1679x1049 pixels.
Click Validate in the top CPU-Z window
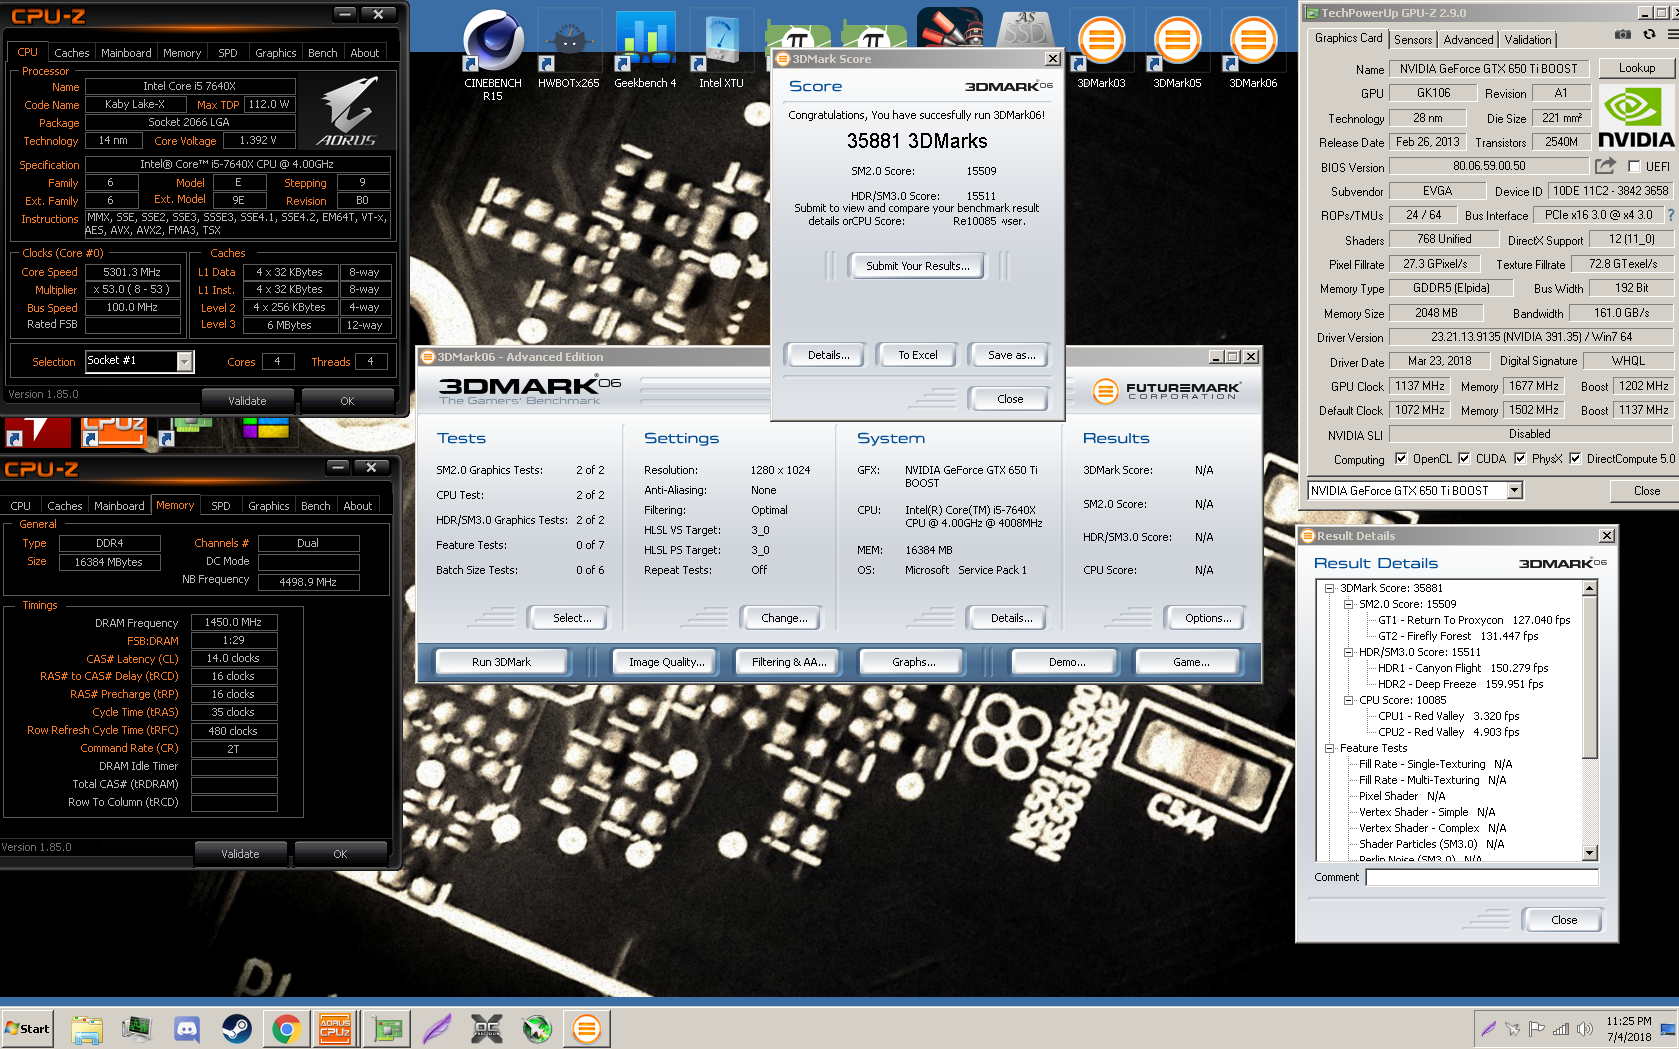[x=247, y=401]
